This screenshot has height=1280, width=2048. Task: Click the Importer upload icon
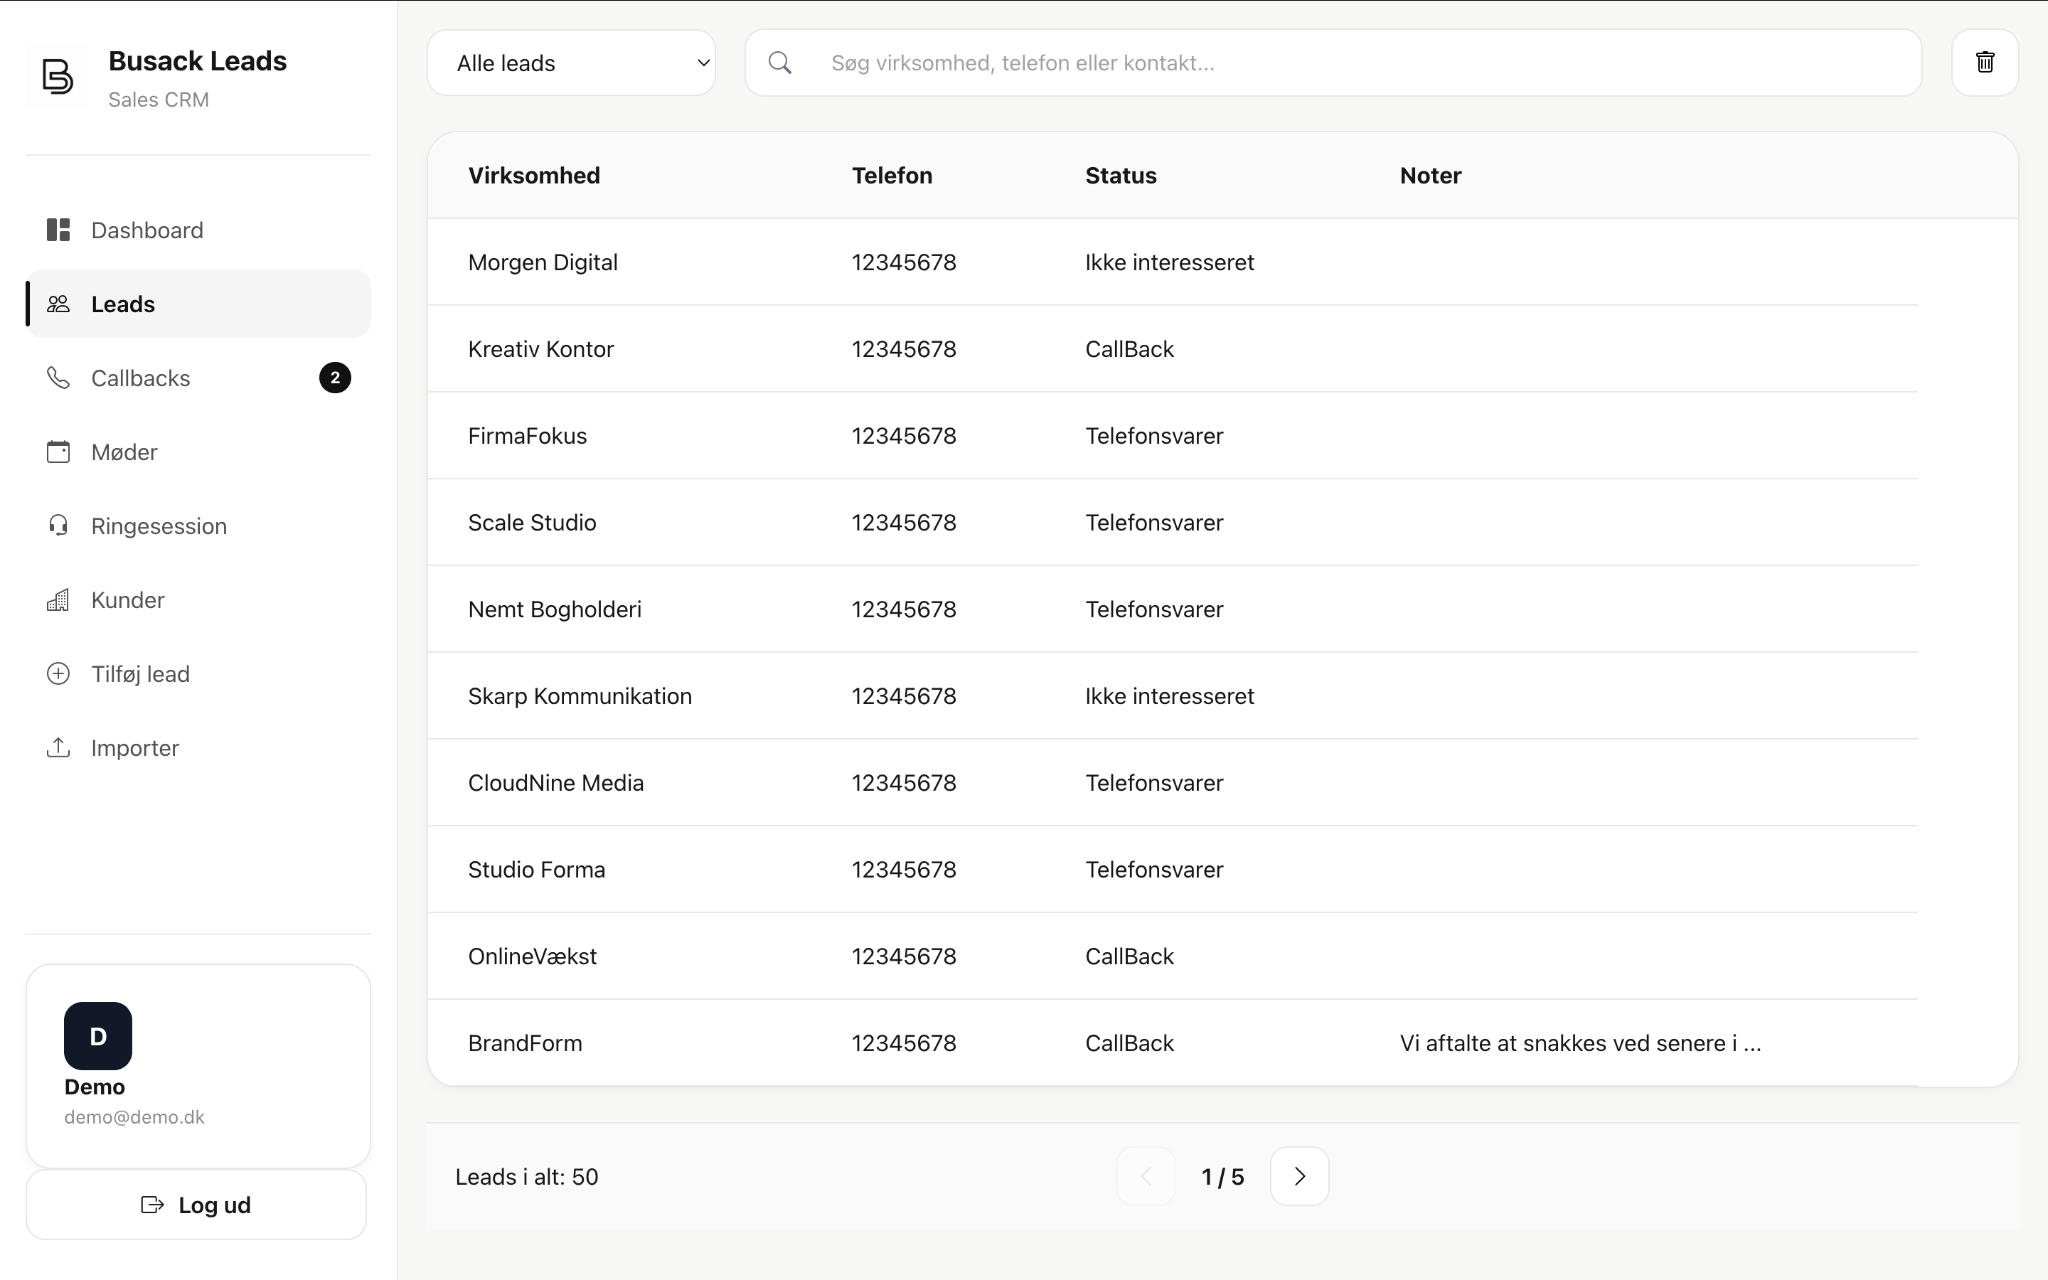pyautogui.click(x=58, y=748)
